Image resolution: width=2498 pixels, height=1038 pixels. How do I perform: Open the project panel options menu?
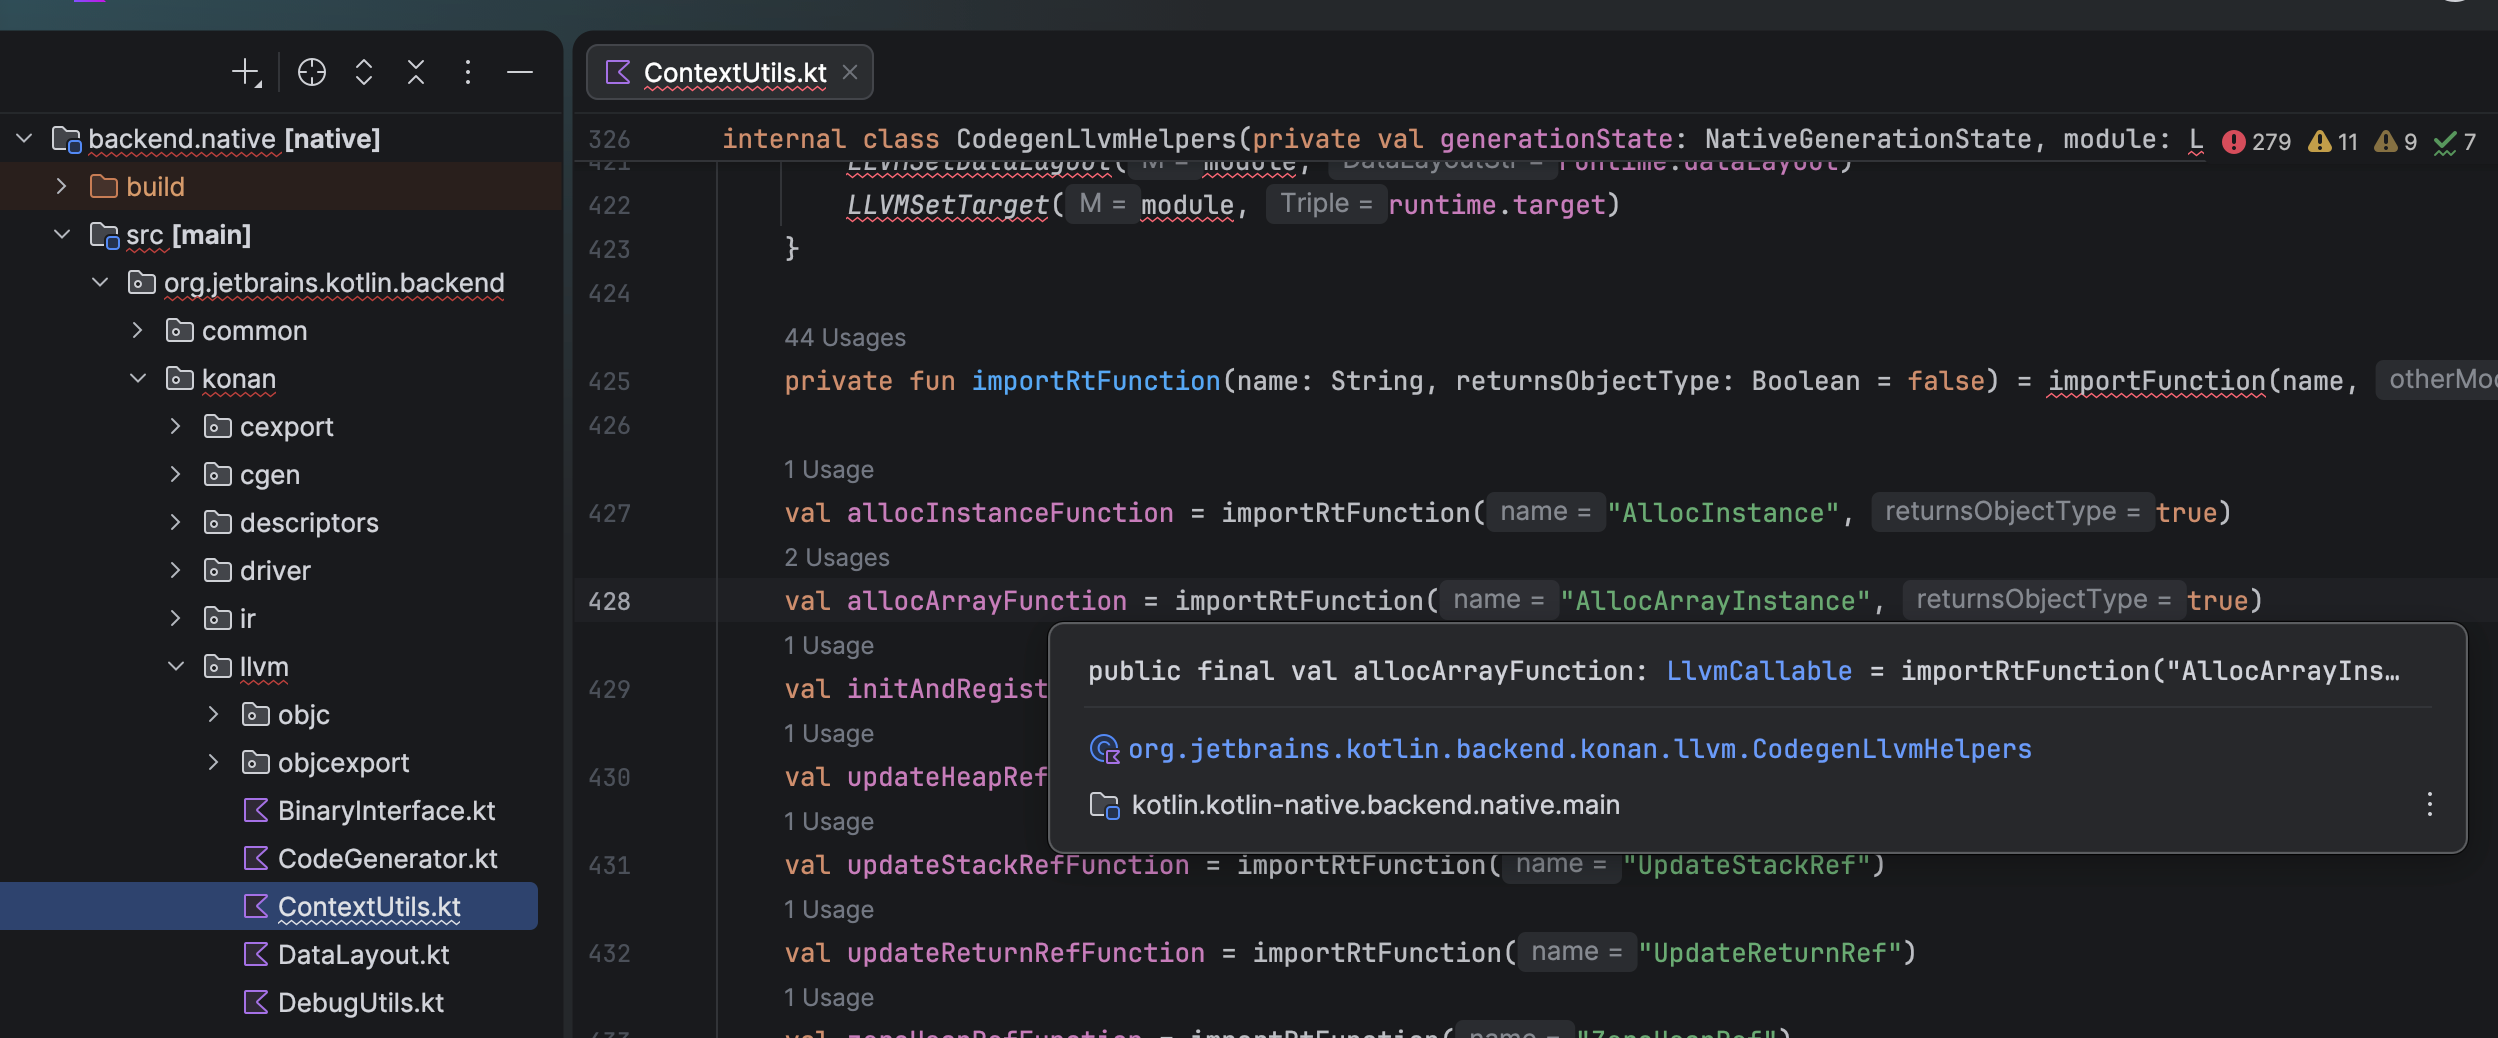pos(467,72)
